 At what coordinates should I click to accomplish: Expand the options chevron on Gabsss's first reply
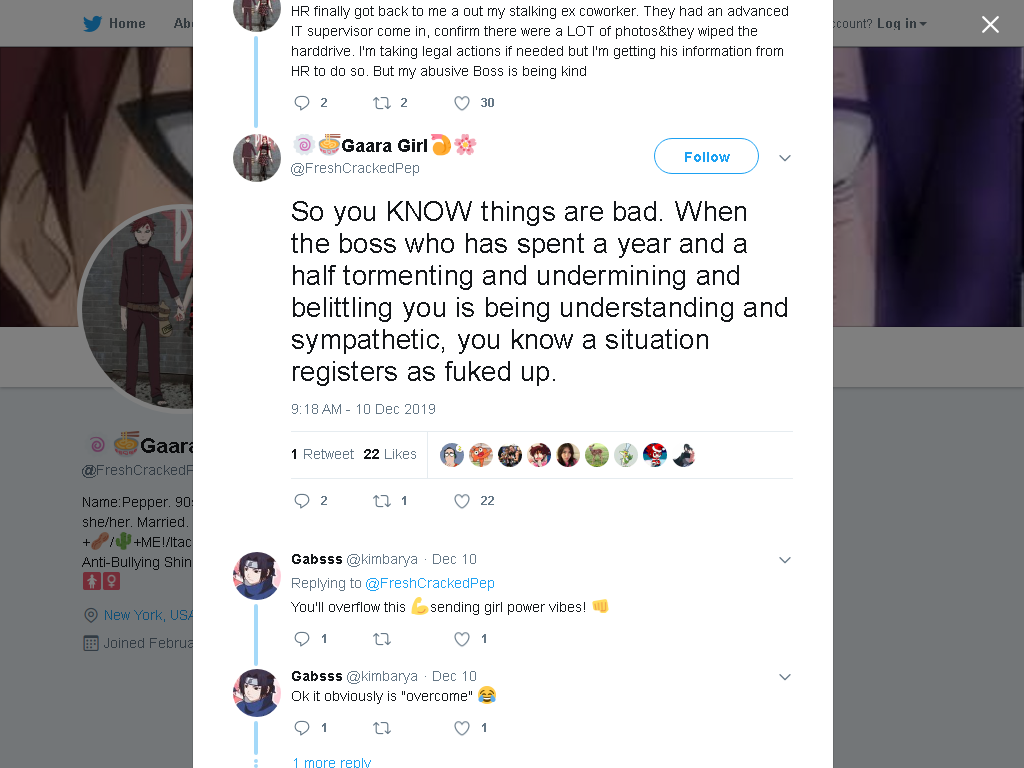click(x=785, y=560)
